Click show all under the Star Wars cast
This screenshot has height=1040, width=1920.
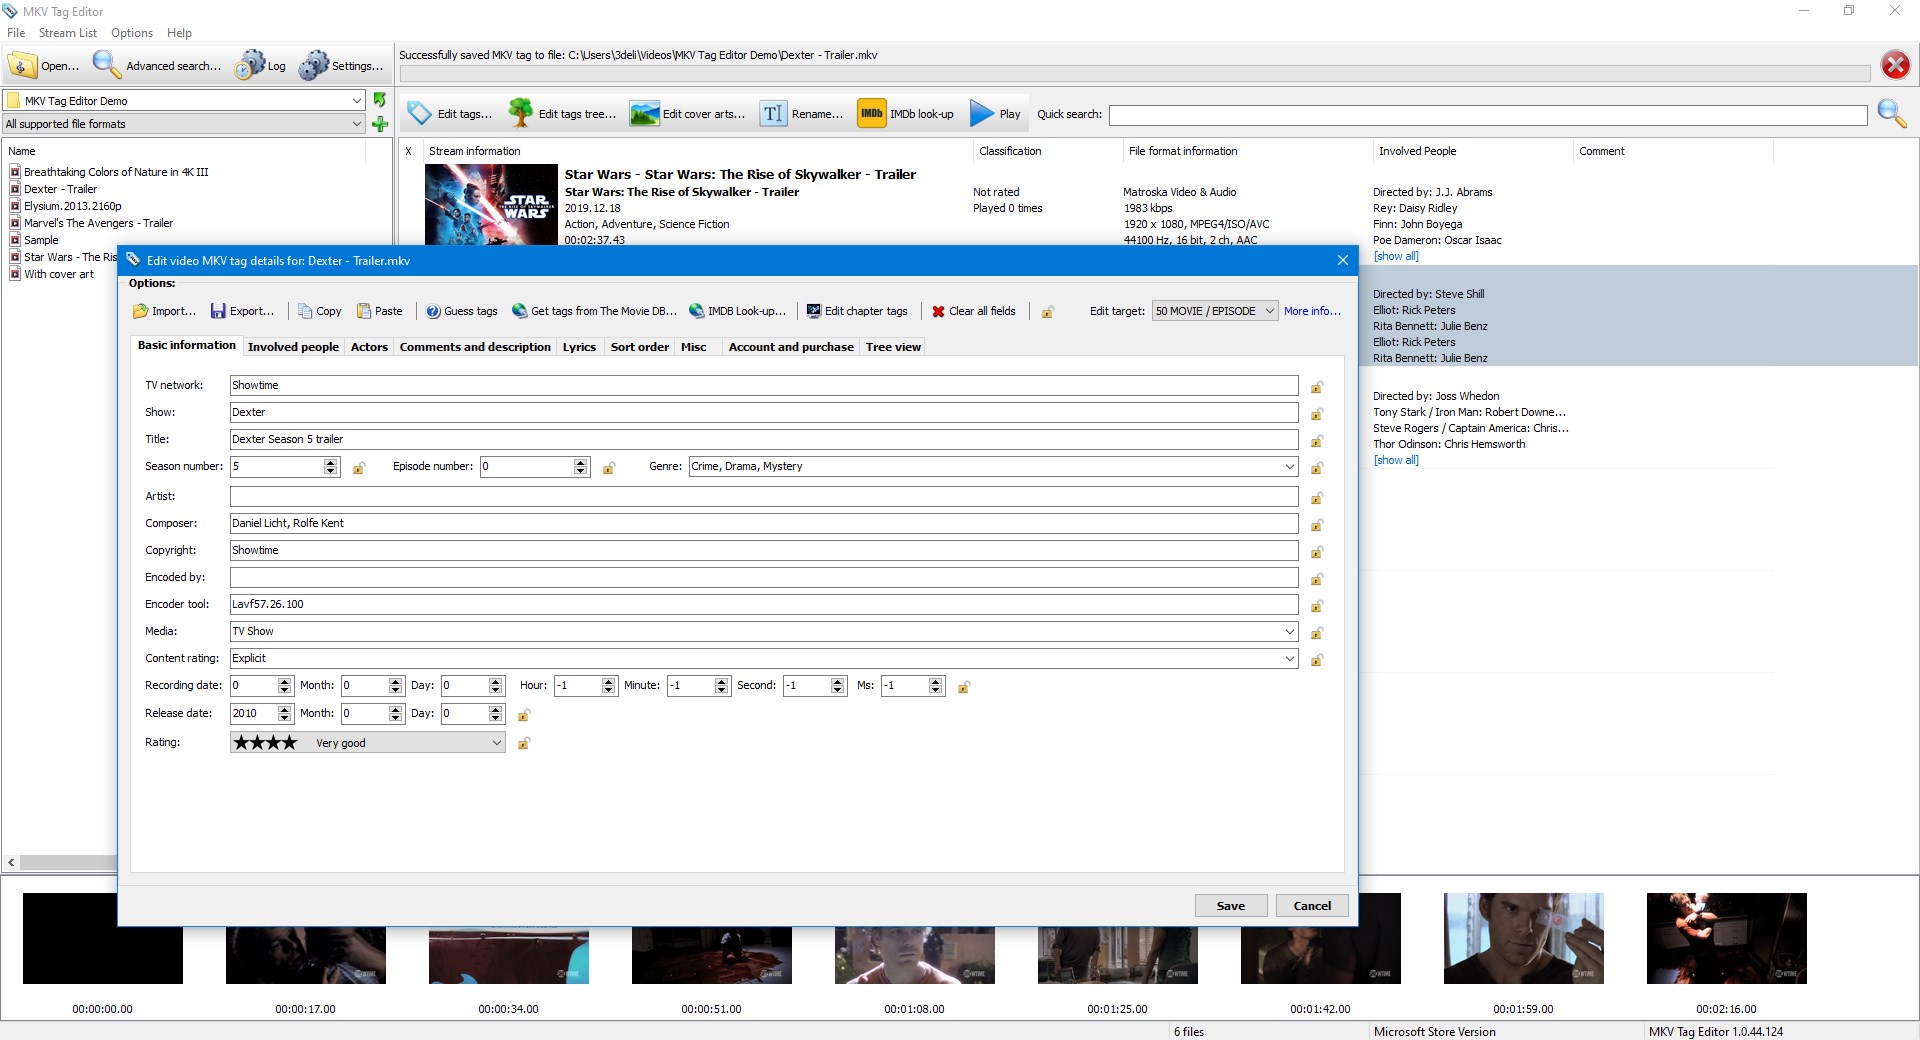click(x=1396, y=256)
